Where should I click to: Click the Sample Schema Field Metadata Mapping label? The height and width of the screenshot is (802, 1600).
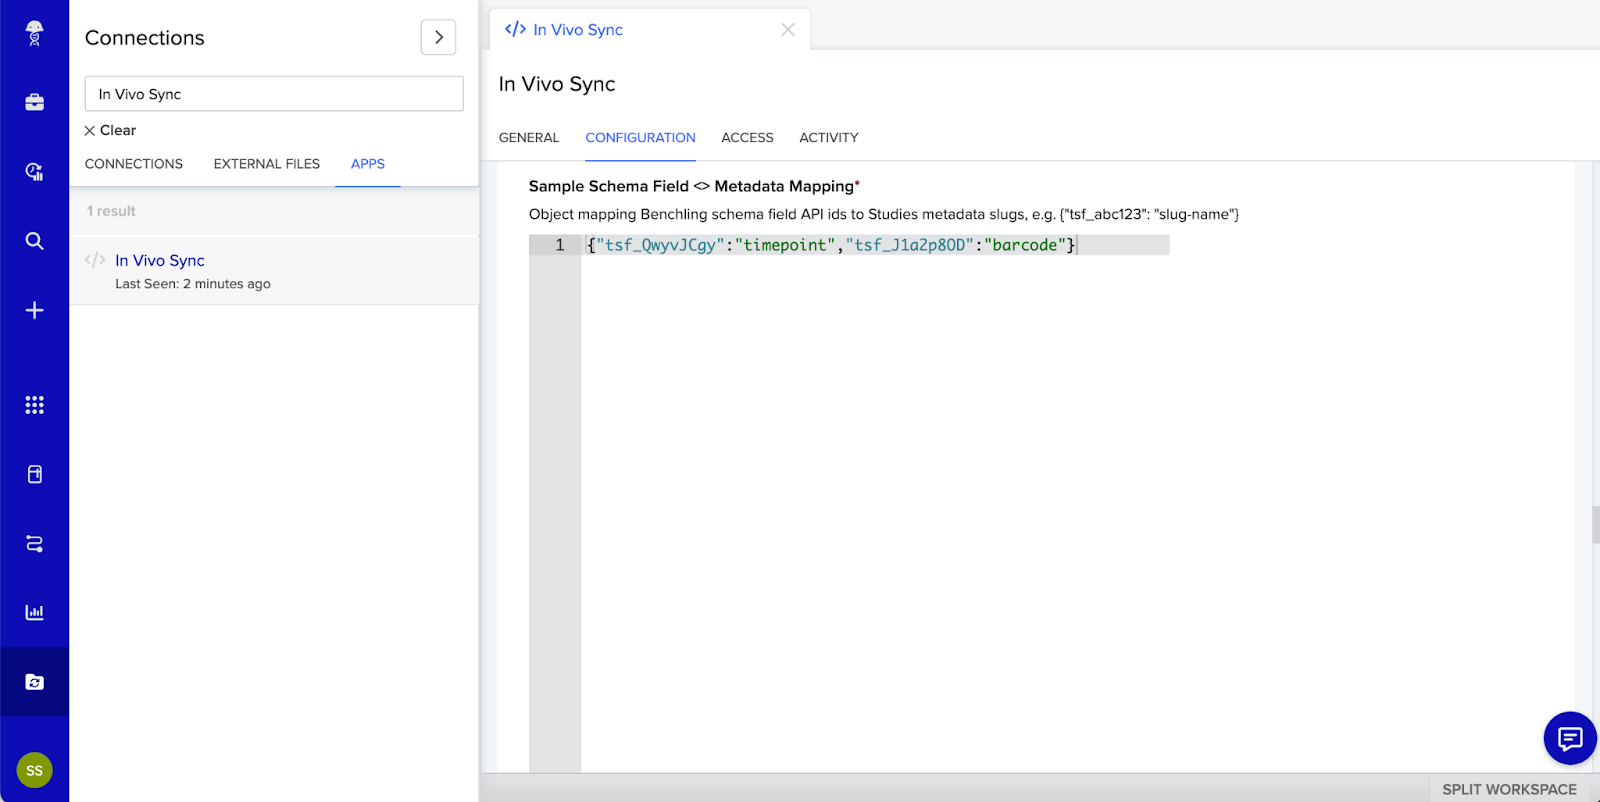click(x=694, y=186)
